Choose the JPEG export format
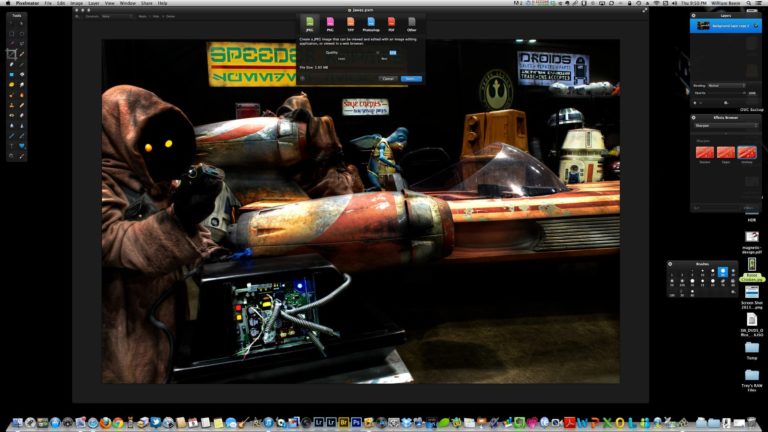 310,24
